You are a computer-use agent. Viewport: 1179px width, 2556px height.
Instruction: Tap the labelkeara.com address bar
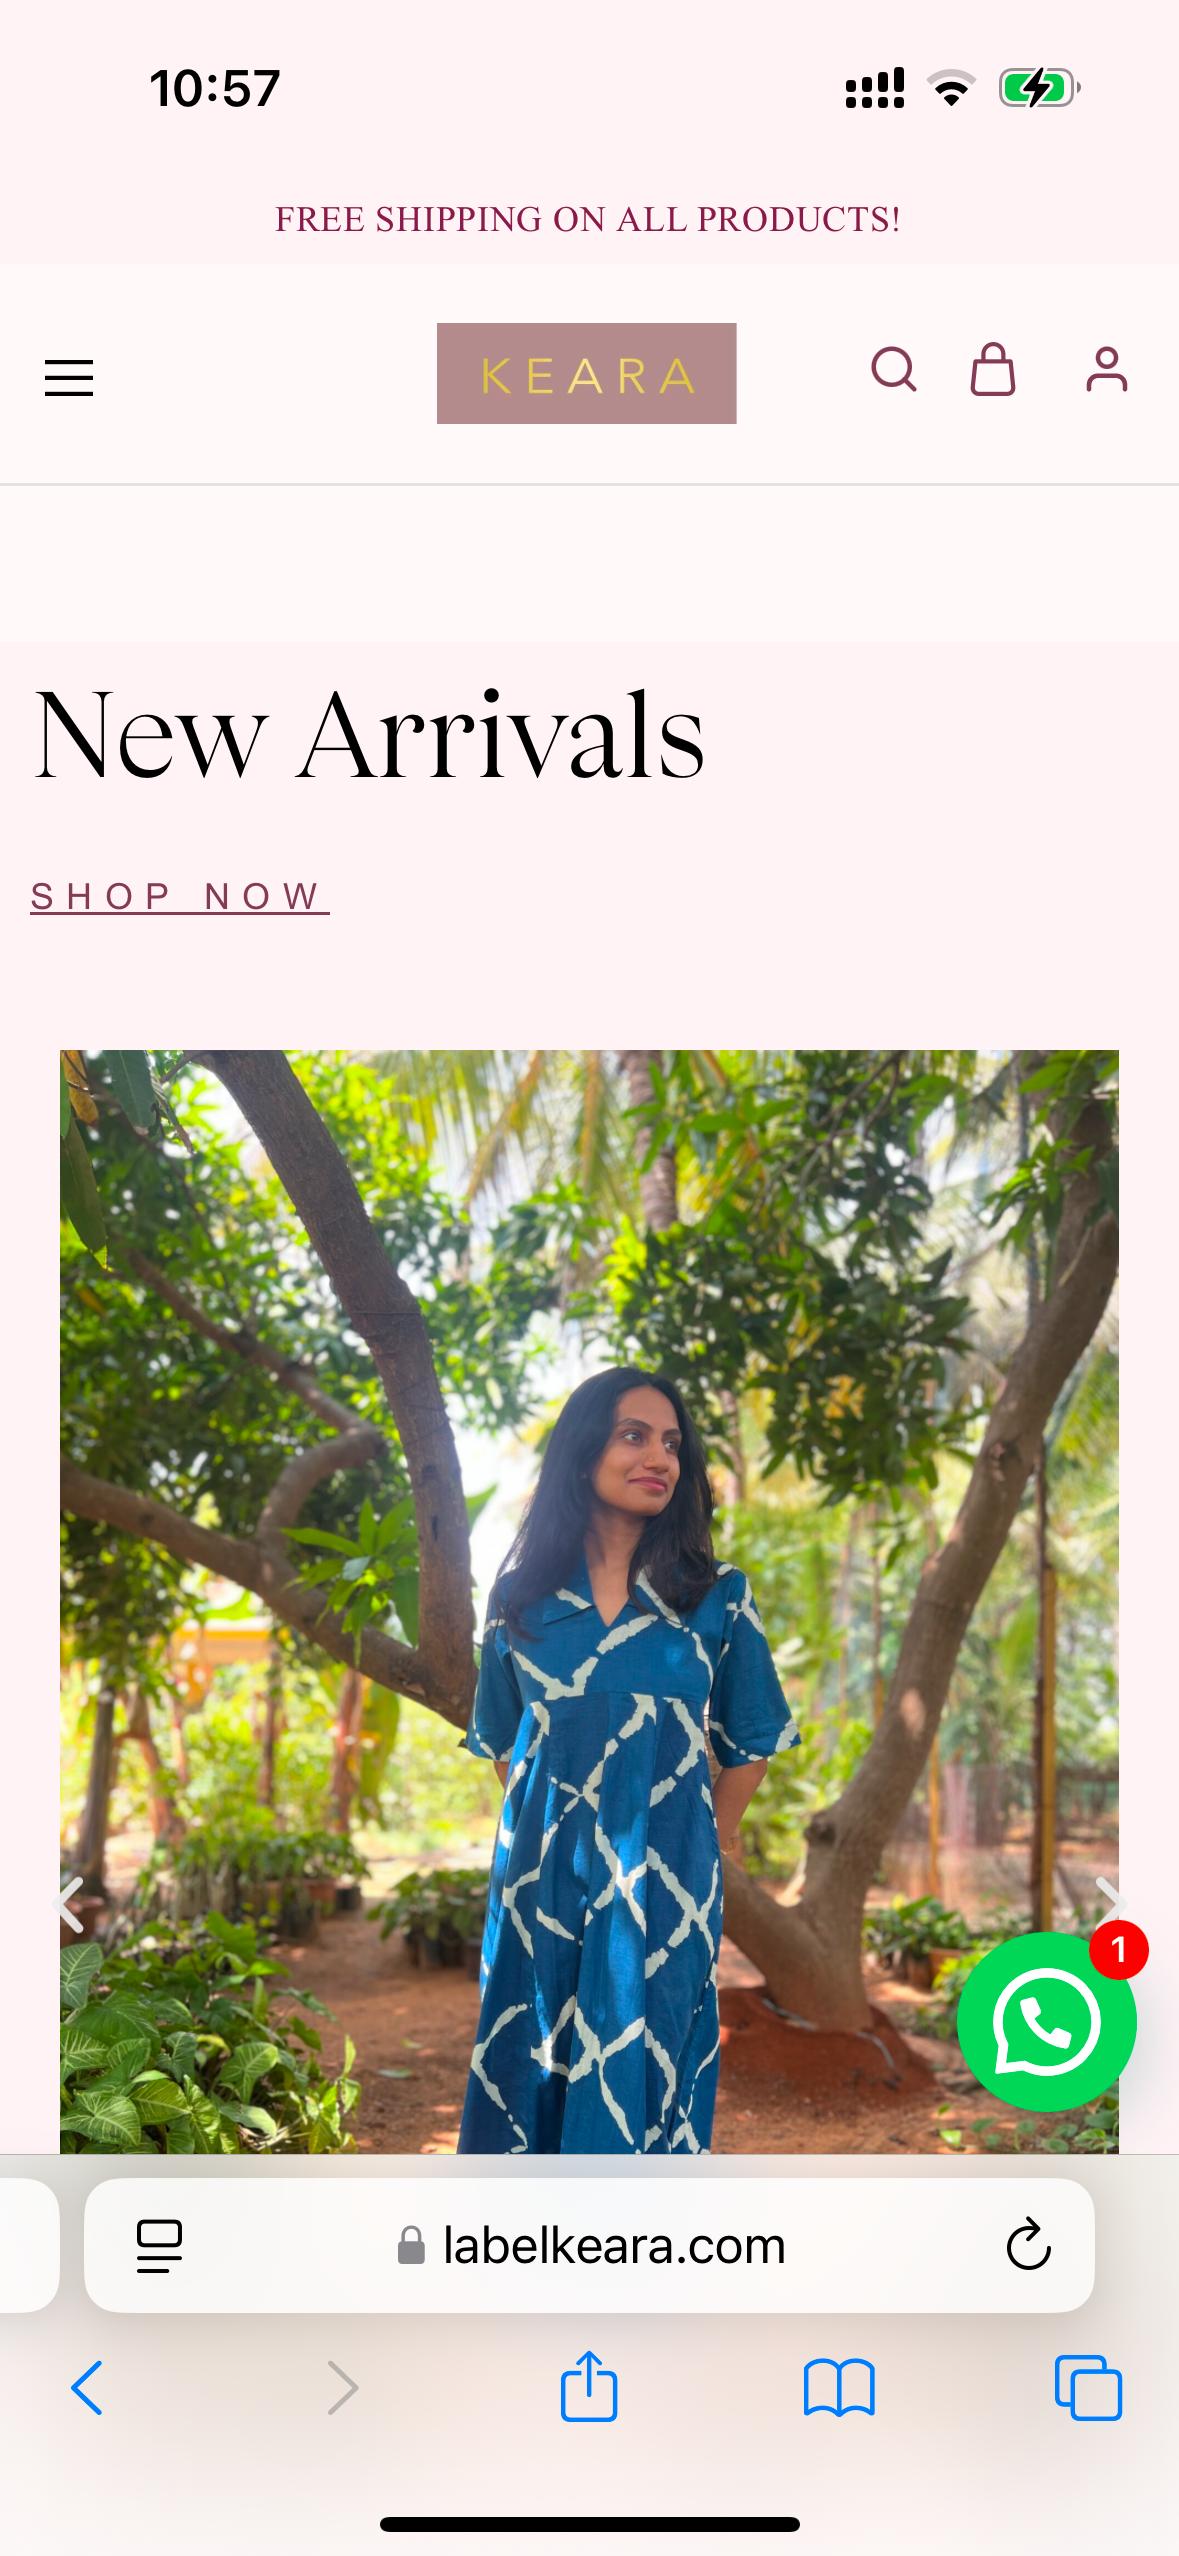(590, 2246)
